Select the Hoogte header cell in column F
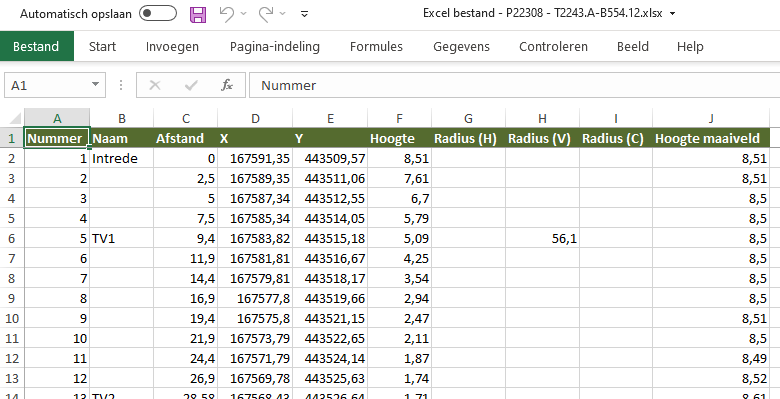 (x=399, y=138)
